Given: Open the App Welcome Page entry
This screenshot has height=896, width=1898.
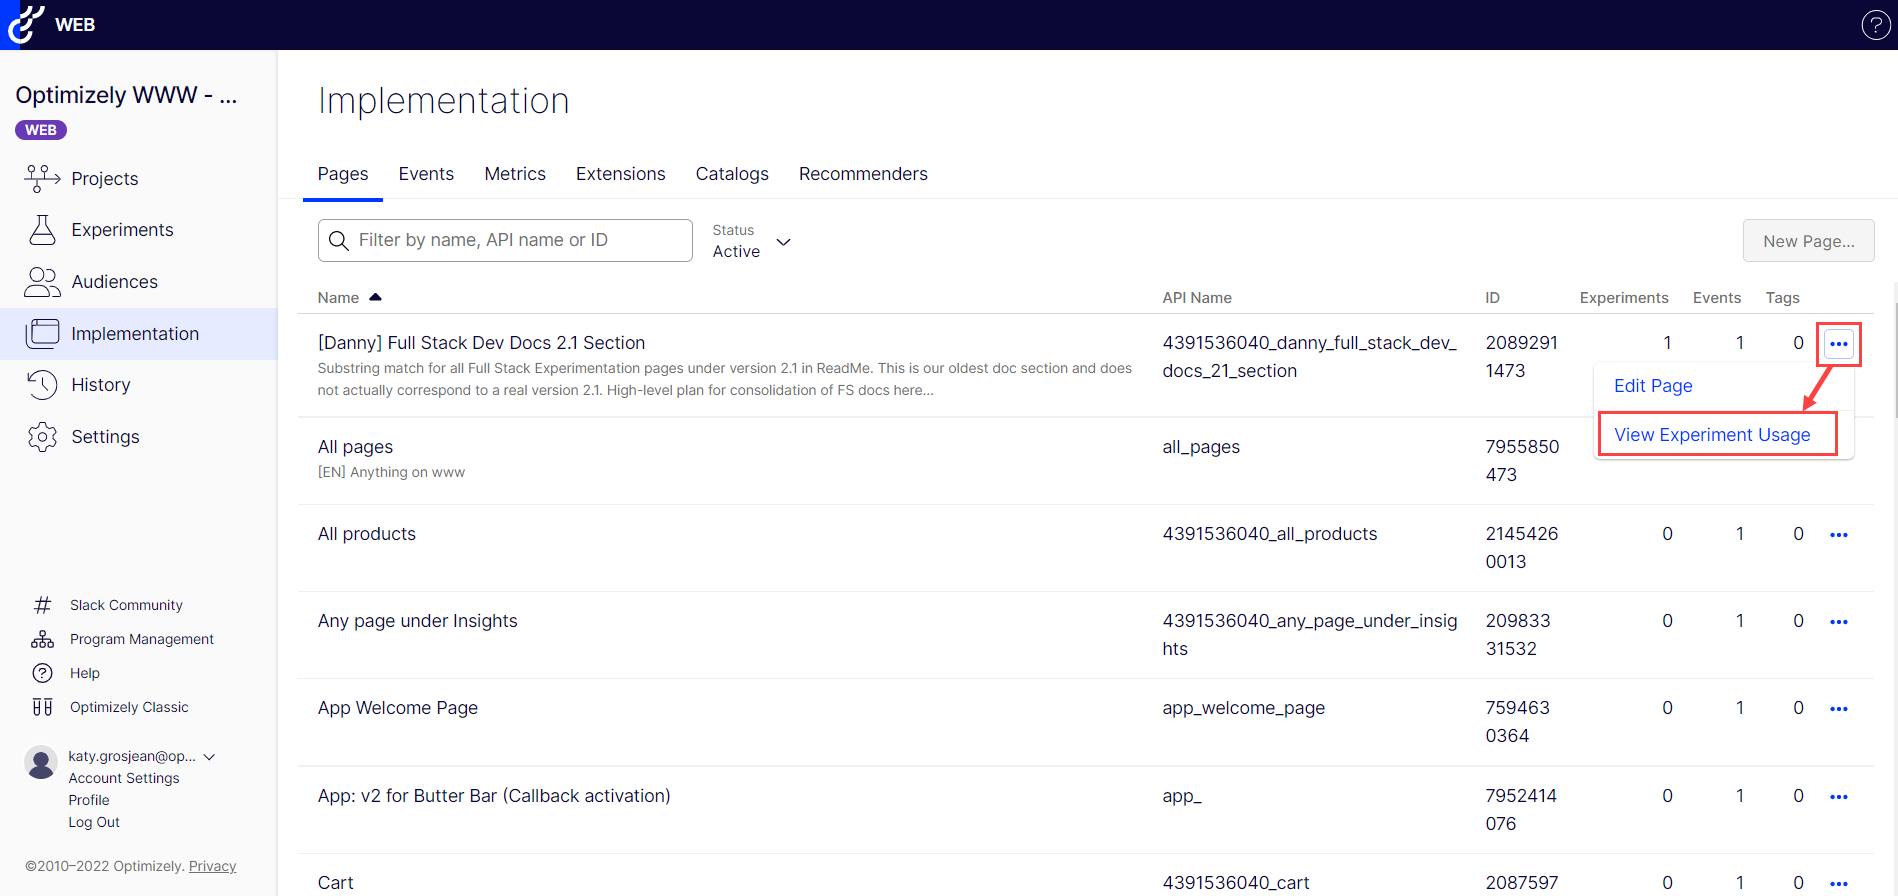Looking at the screenshot, I should click(x=397, y=708).
